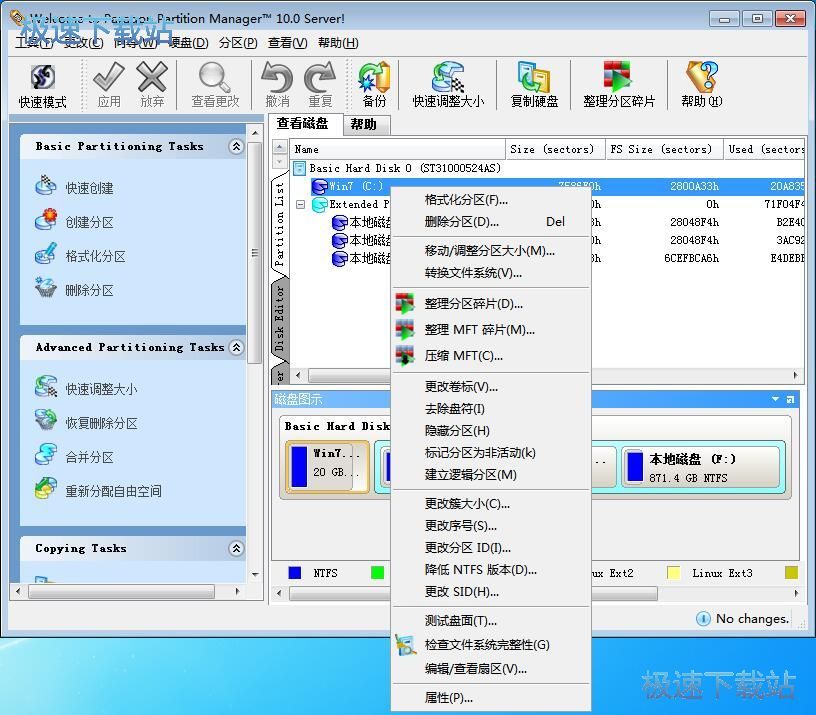Click the 应用 checkmark toolbar icon
The height and width of the screenshot is (715, 816).
click(109, 78)
